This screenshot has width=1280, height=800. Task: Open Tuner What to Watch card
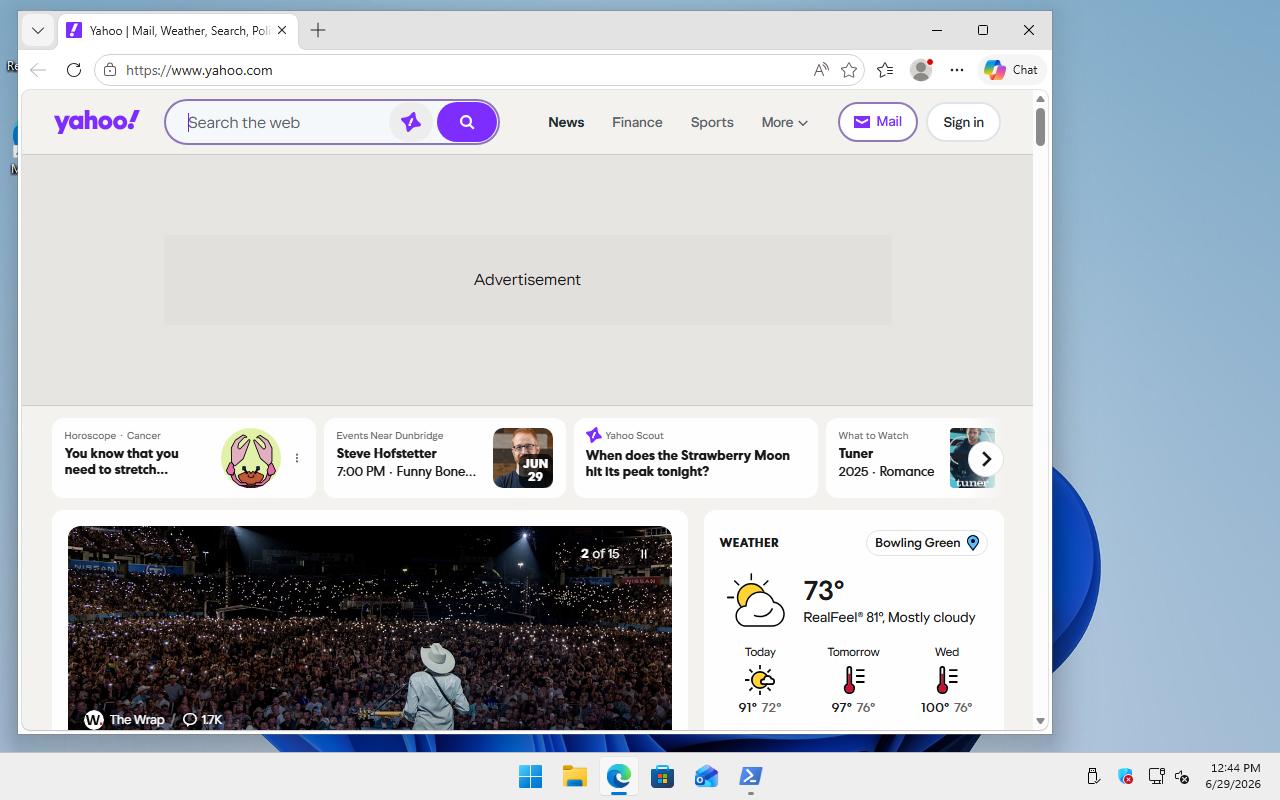[x=912, y=458]
